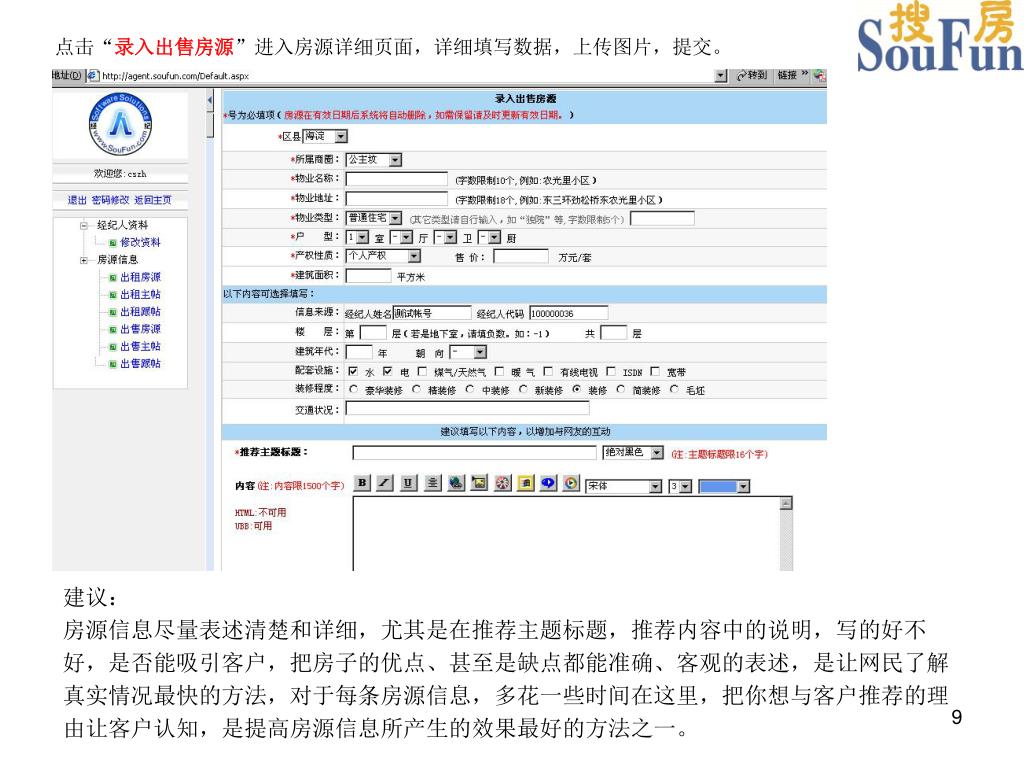Image resolution: width=1024 pixels, height=768 pixels.
Task: Select the 豪华装修 radio button
Action: click(x=353, y=389)
